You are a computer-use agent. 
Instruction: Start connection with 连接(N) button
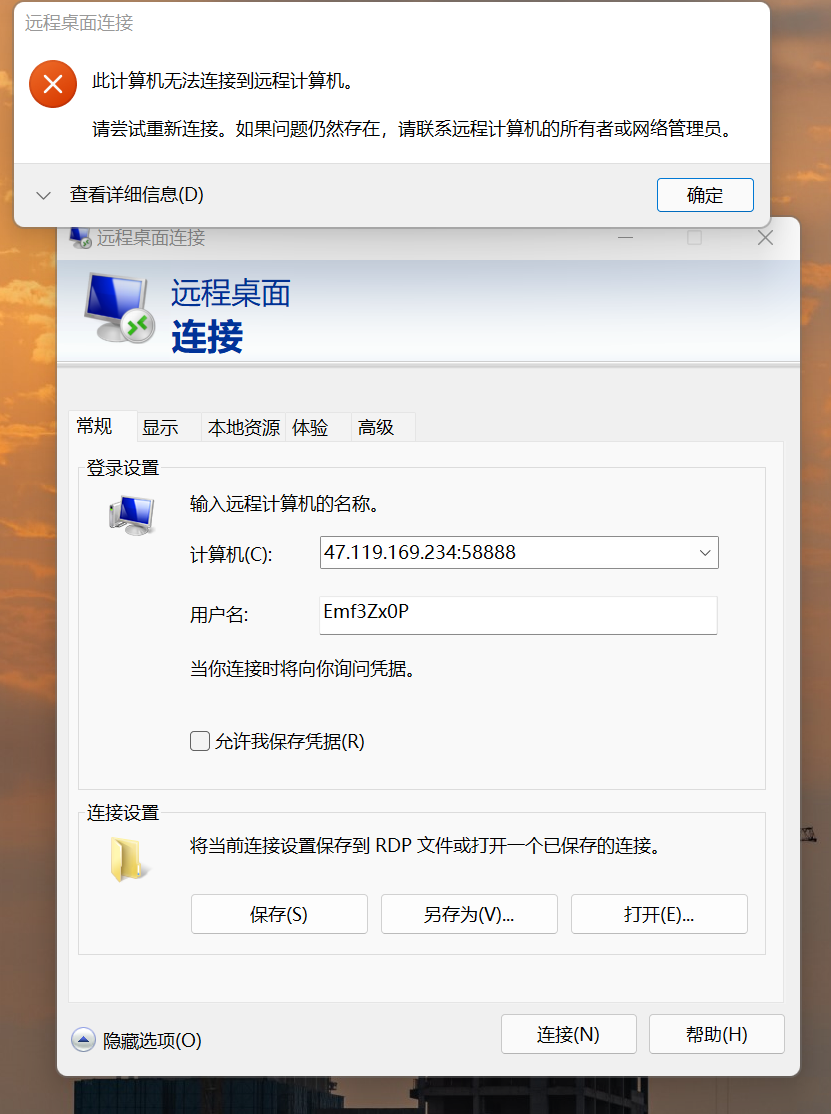click(568, 1034)
